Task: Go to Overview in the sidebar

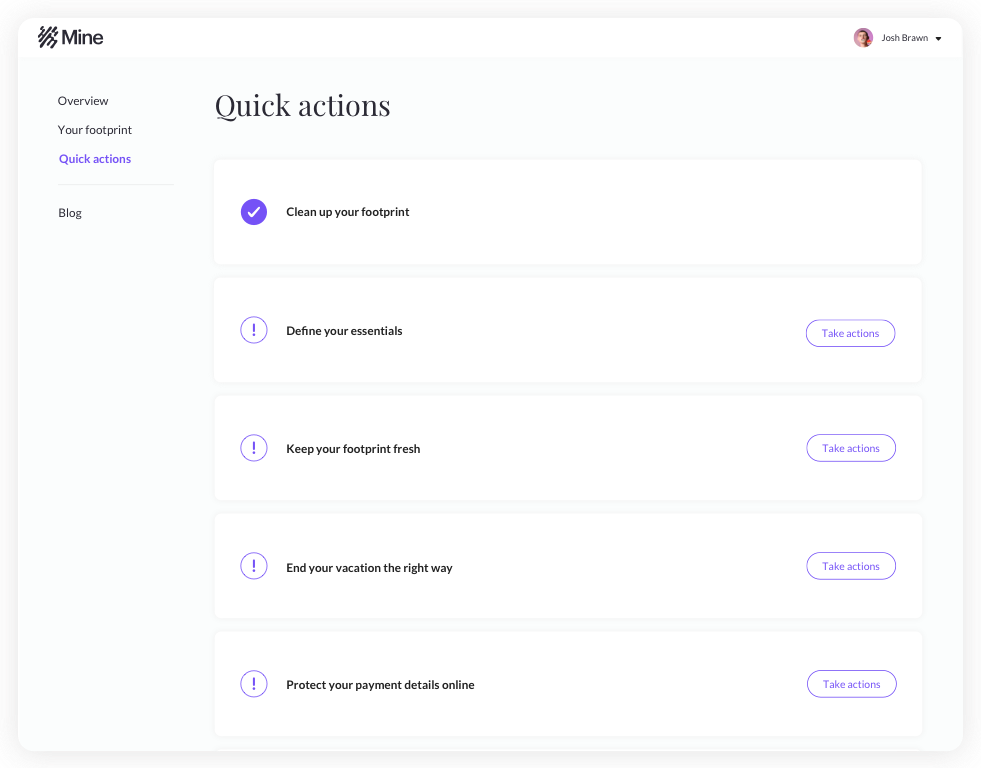Action: pos(83,101)
